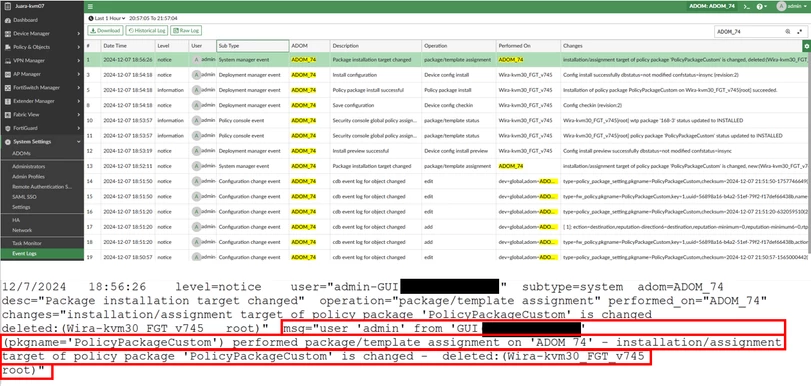The height and width of the screenshot is (386, 811).
Task: Expand the Extender Manager submenu
Action: point(79,101)
